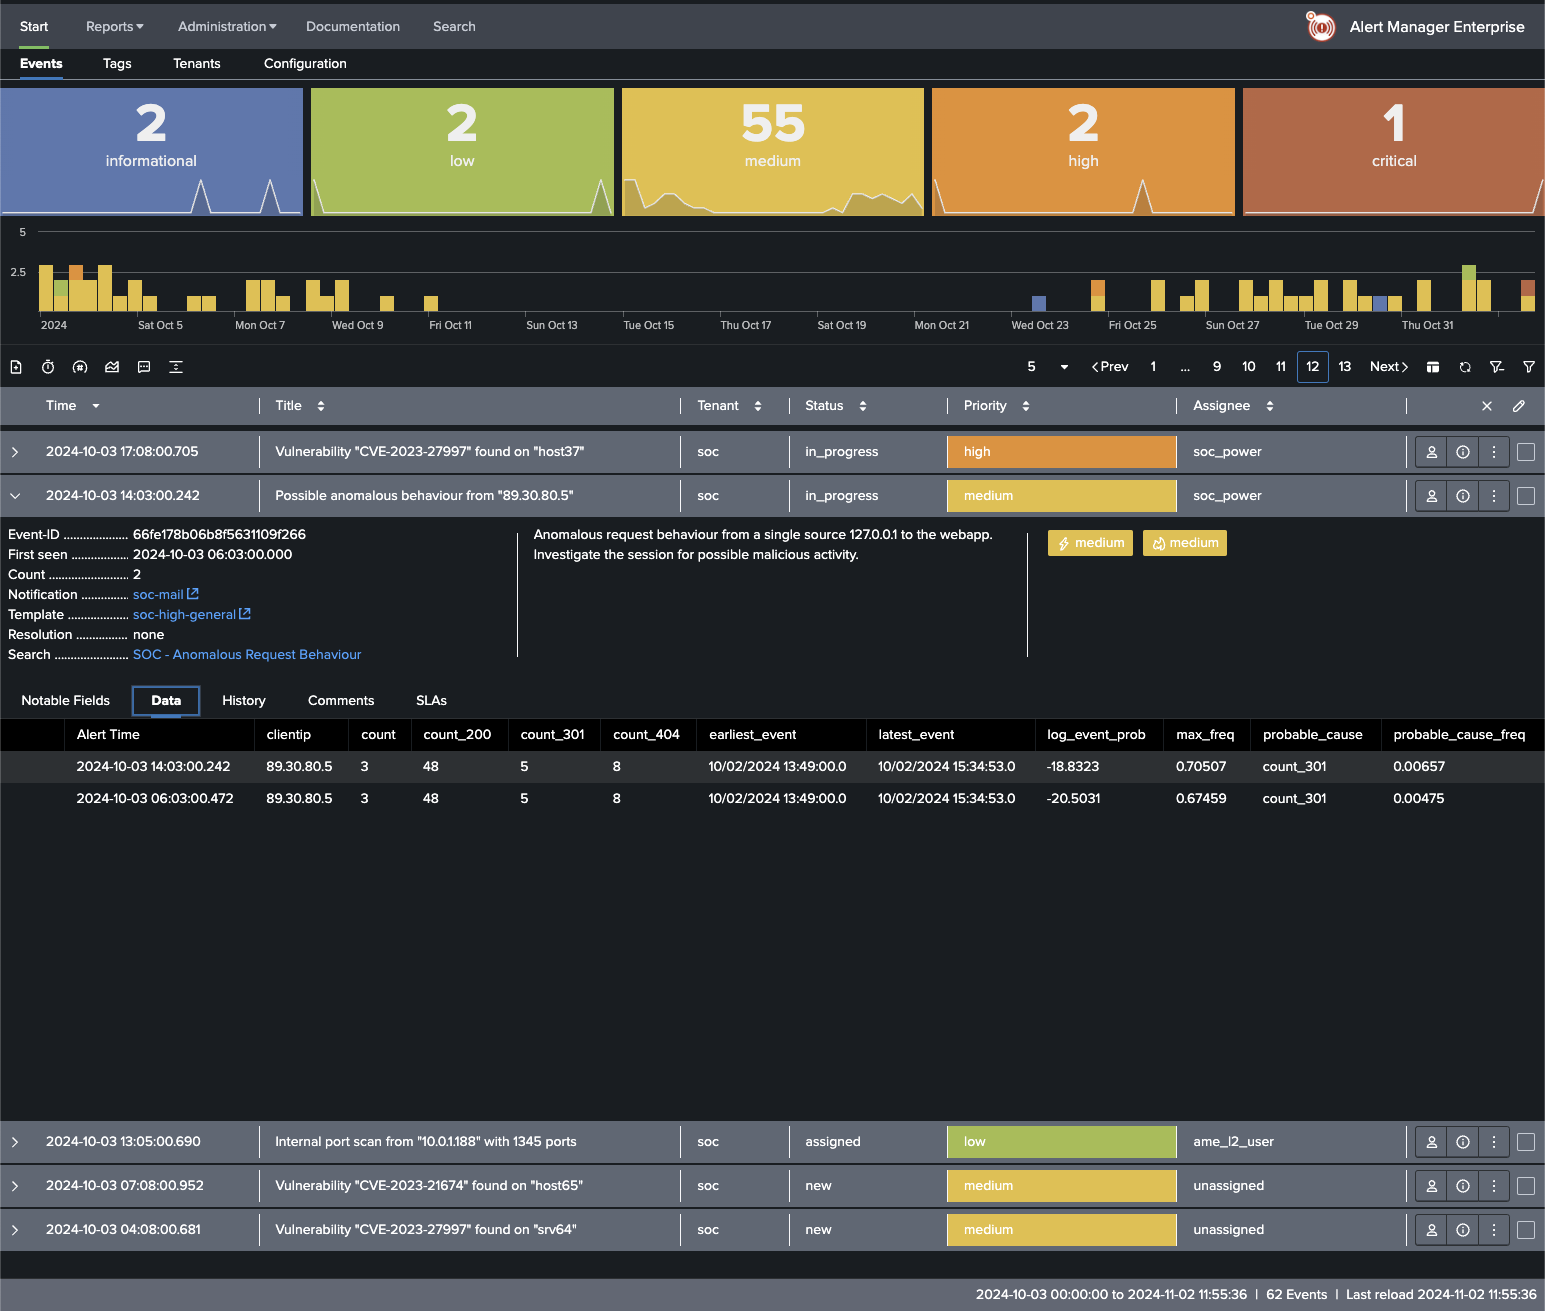Open the info icon on the port scan row
Screen dimensions: 1545x1311
point(1462,1141)
